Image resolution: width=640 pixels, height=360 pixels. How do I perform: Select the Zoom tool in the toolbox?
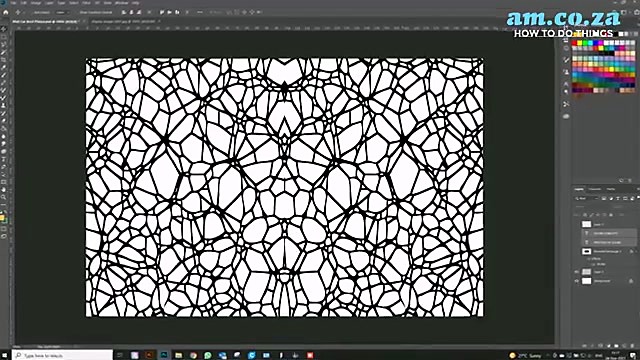(4, 197)
